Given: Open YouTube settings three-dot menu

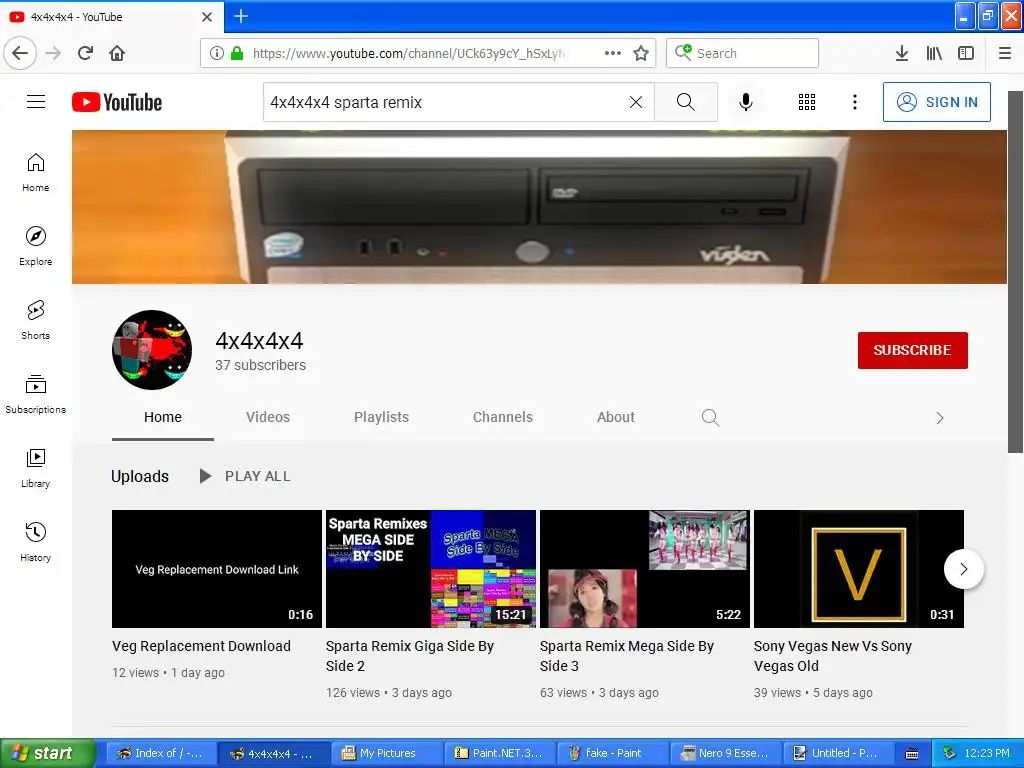Looking at the screenshot, I should point(855,102).
